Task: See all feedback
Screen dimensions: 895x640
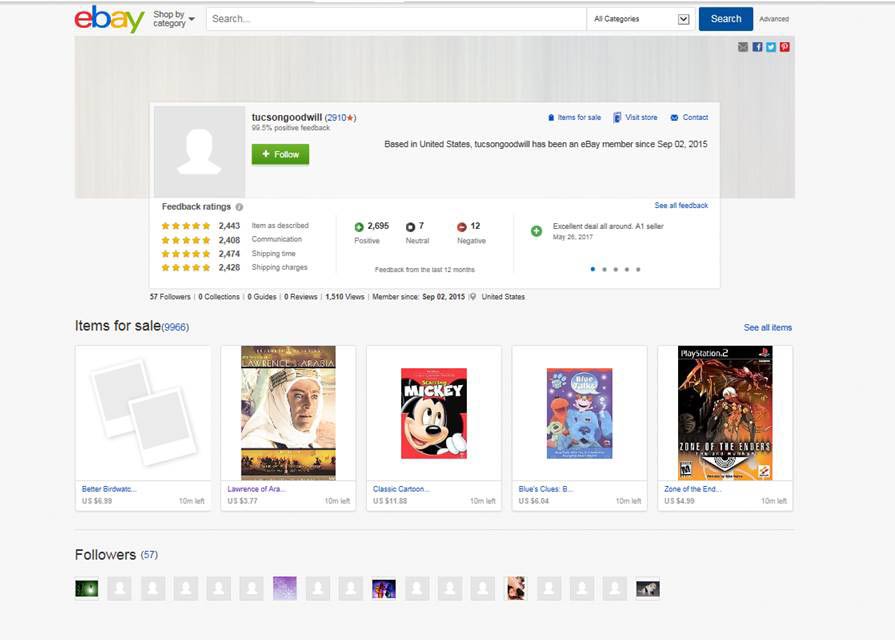Action: (681, 206)
